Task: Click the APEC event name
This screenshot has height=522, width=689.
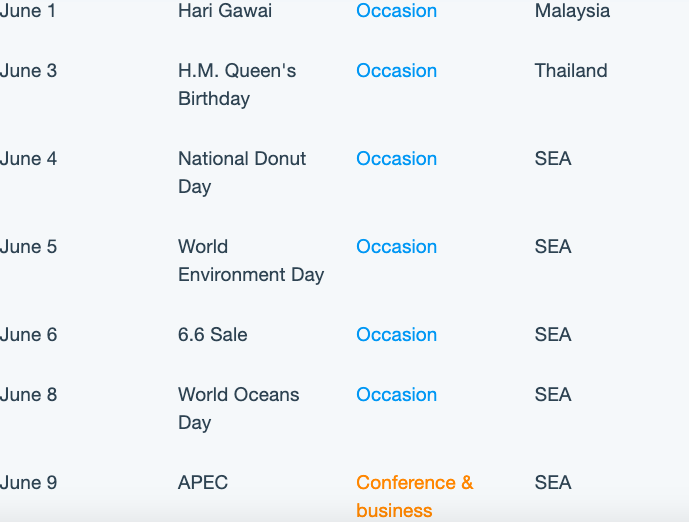Action: click(203, 483)
